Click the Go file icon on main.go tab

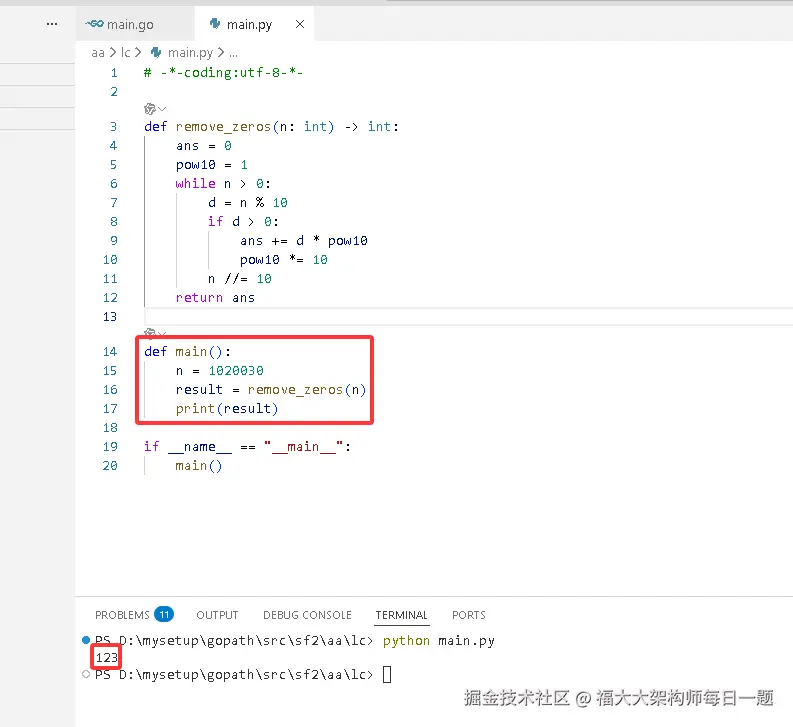tap(95, 24)
